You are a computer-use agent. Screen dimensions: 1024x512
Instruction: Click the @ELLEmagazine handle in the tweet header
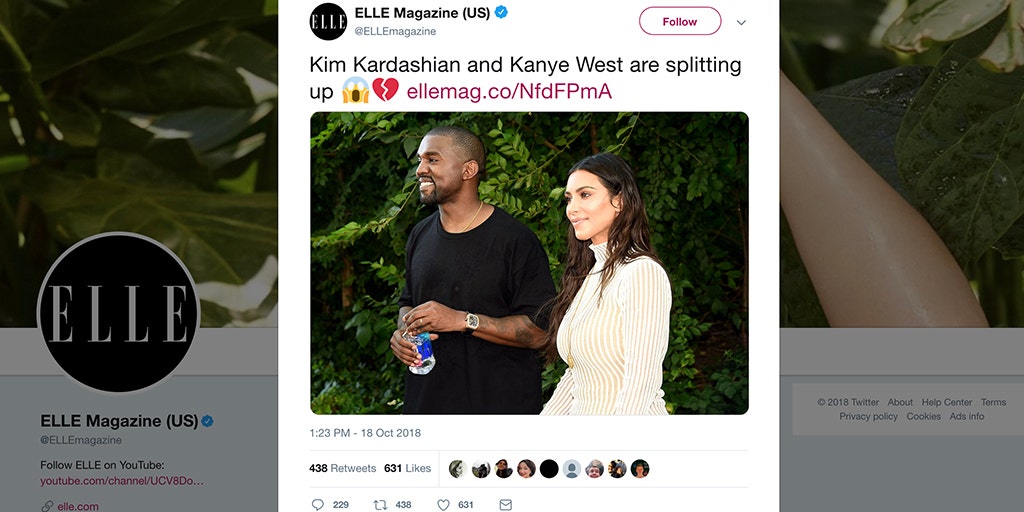coord(395,31)
